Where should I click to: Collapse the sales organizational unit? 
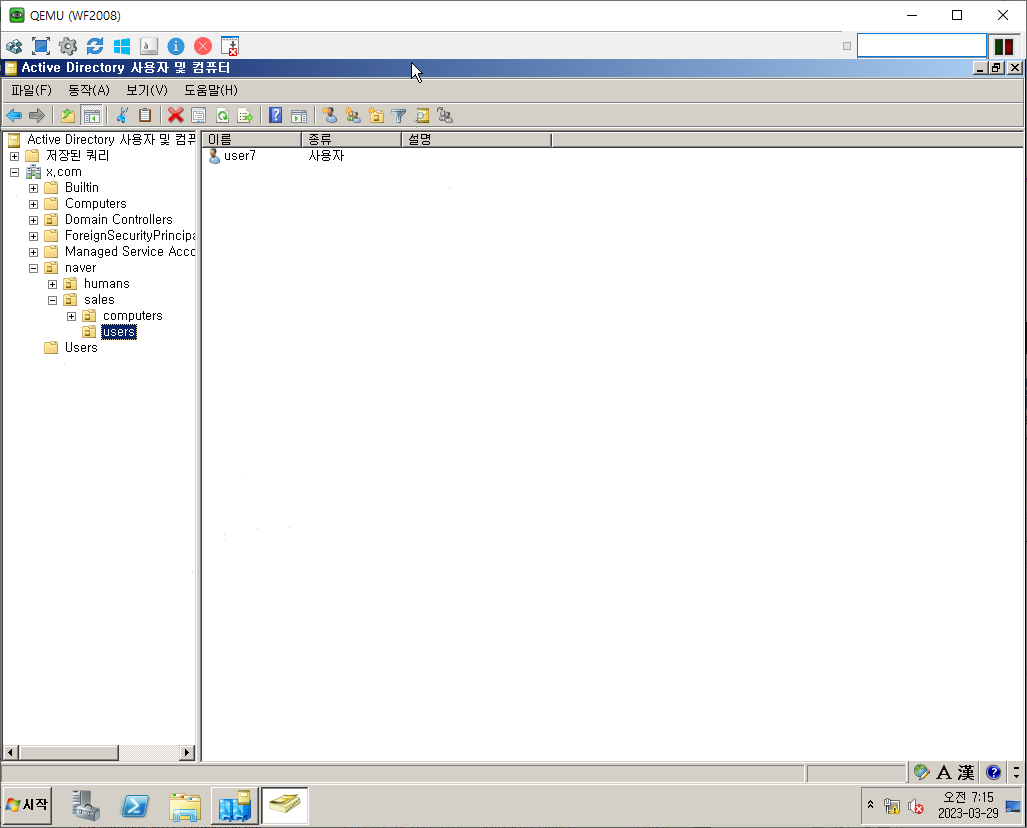(x=52, y=301)
